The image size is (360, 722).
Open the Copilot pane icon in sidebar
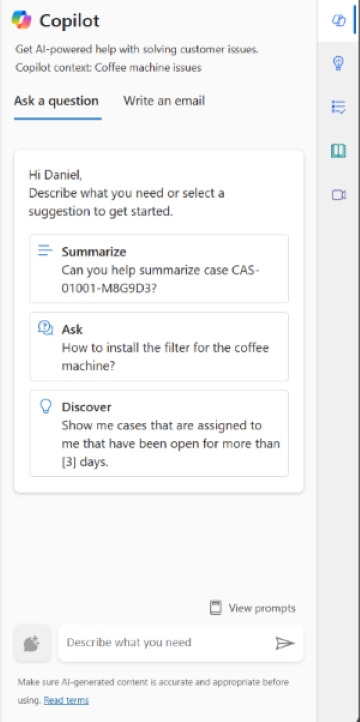tap(339, 21)
